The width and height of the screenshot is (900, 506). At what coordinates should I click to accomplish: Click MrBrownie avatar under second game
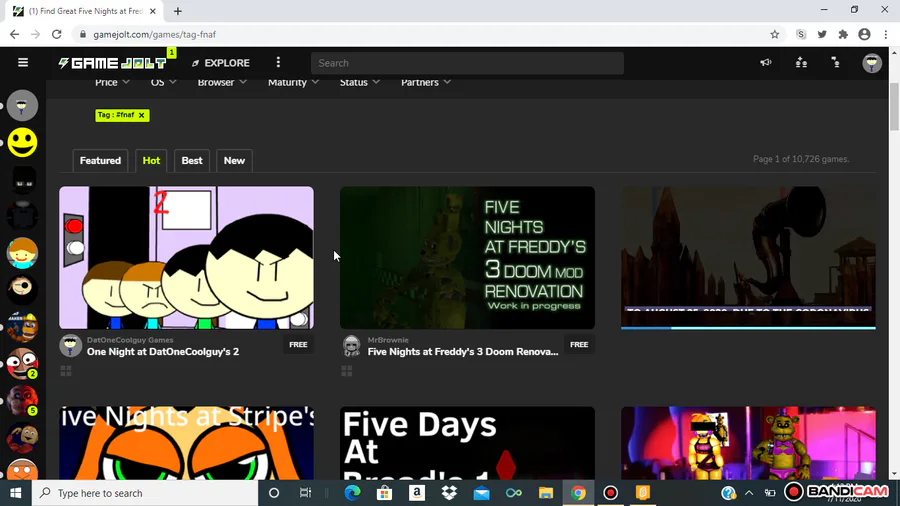coord(351,346)
